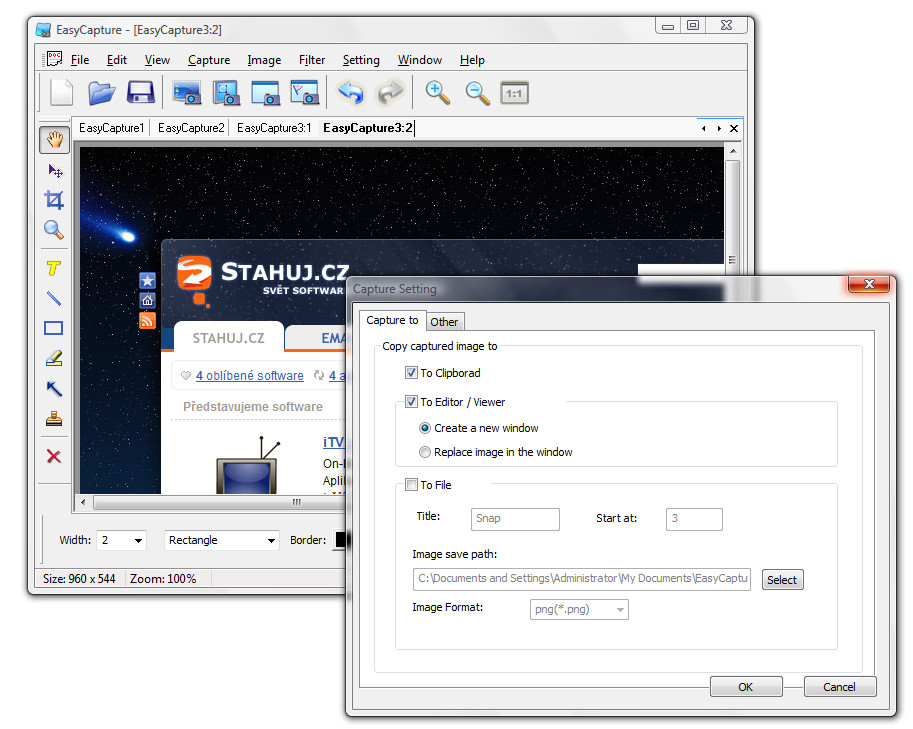This screenshot has height=729, width=913.
Task: Enable the To File checkbox
Action: 411,484
